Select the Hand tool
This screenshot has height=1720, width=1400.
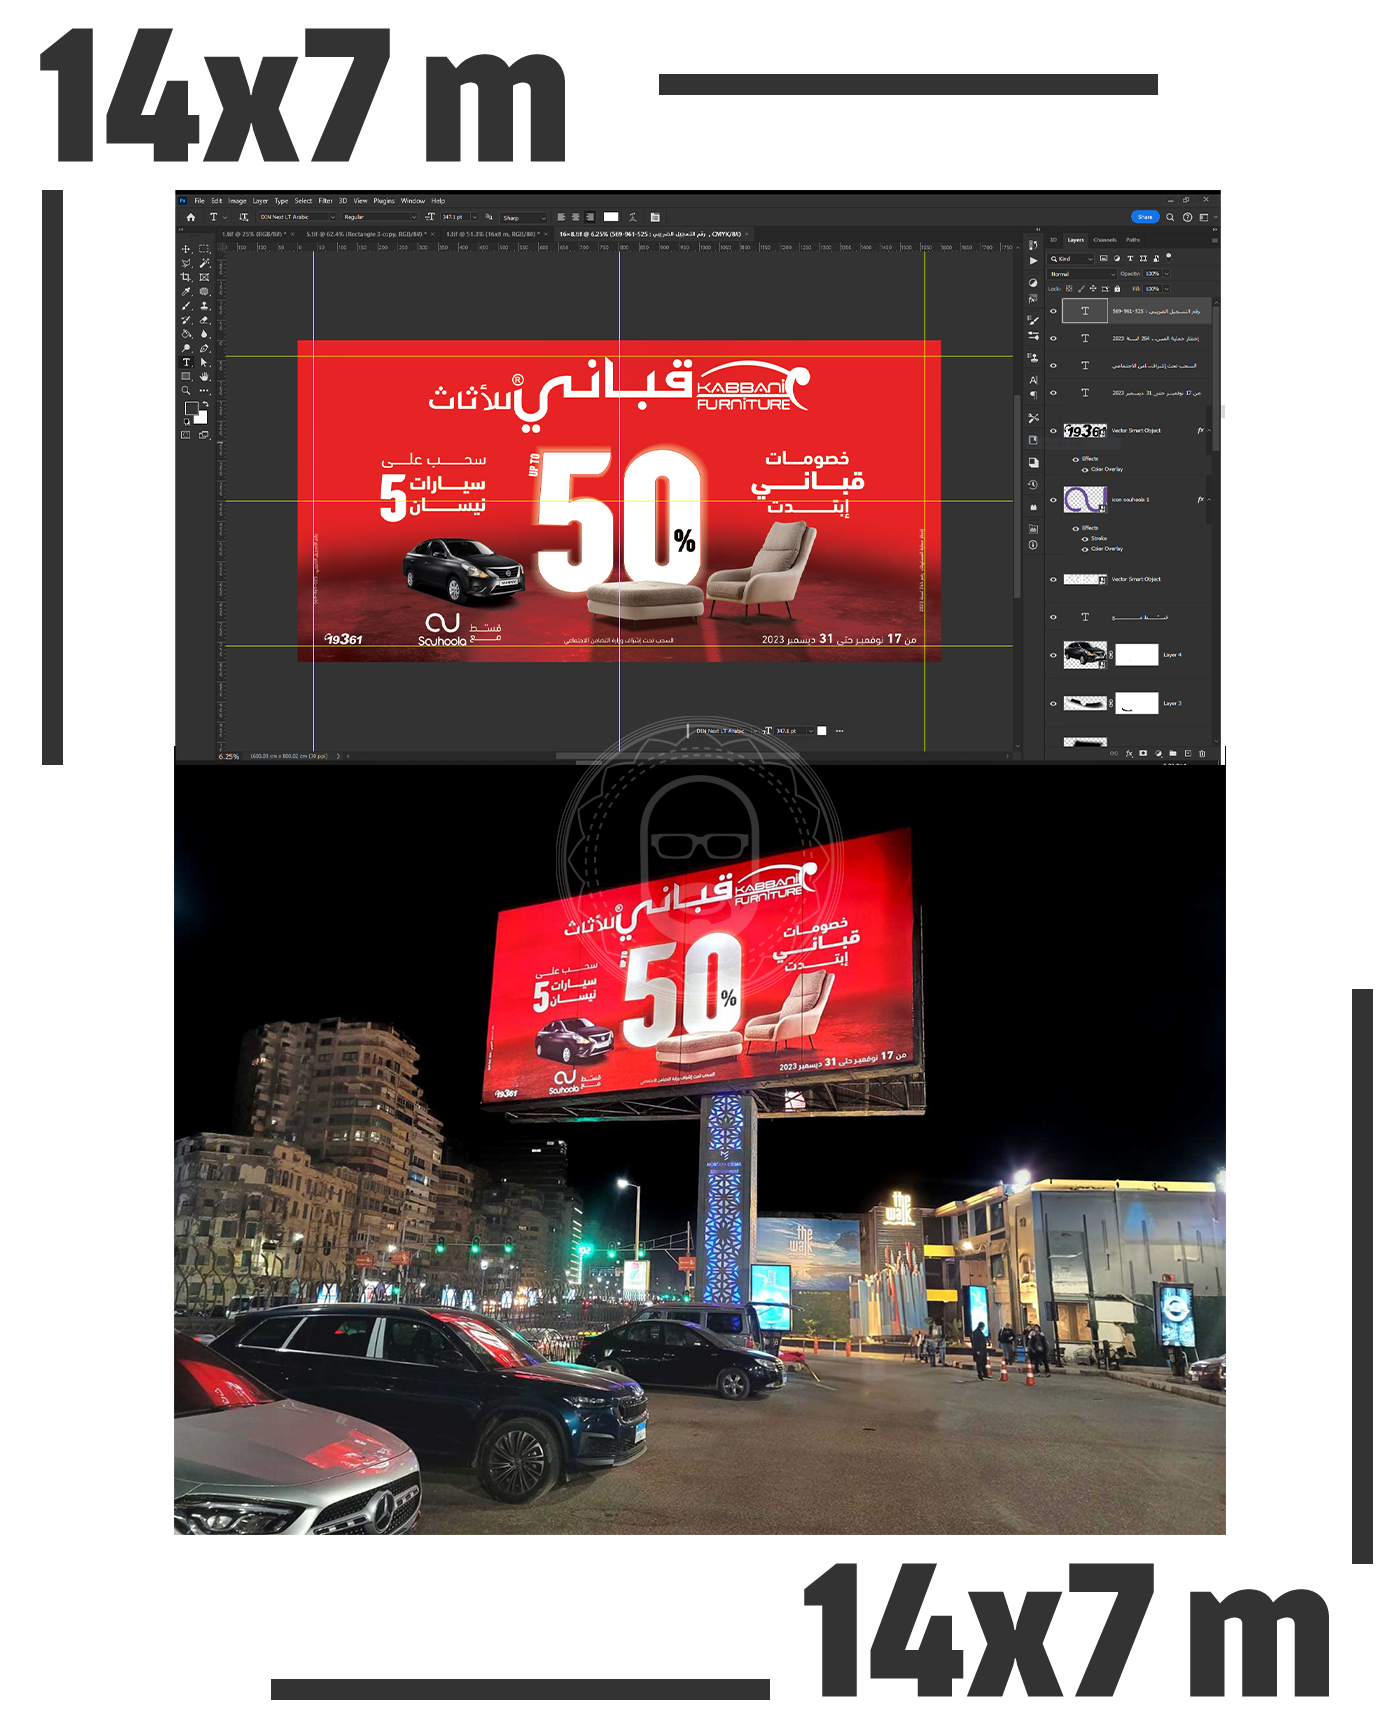tap(204, 376)
